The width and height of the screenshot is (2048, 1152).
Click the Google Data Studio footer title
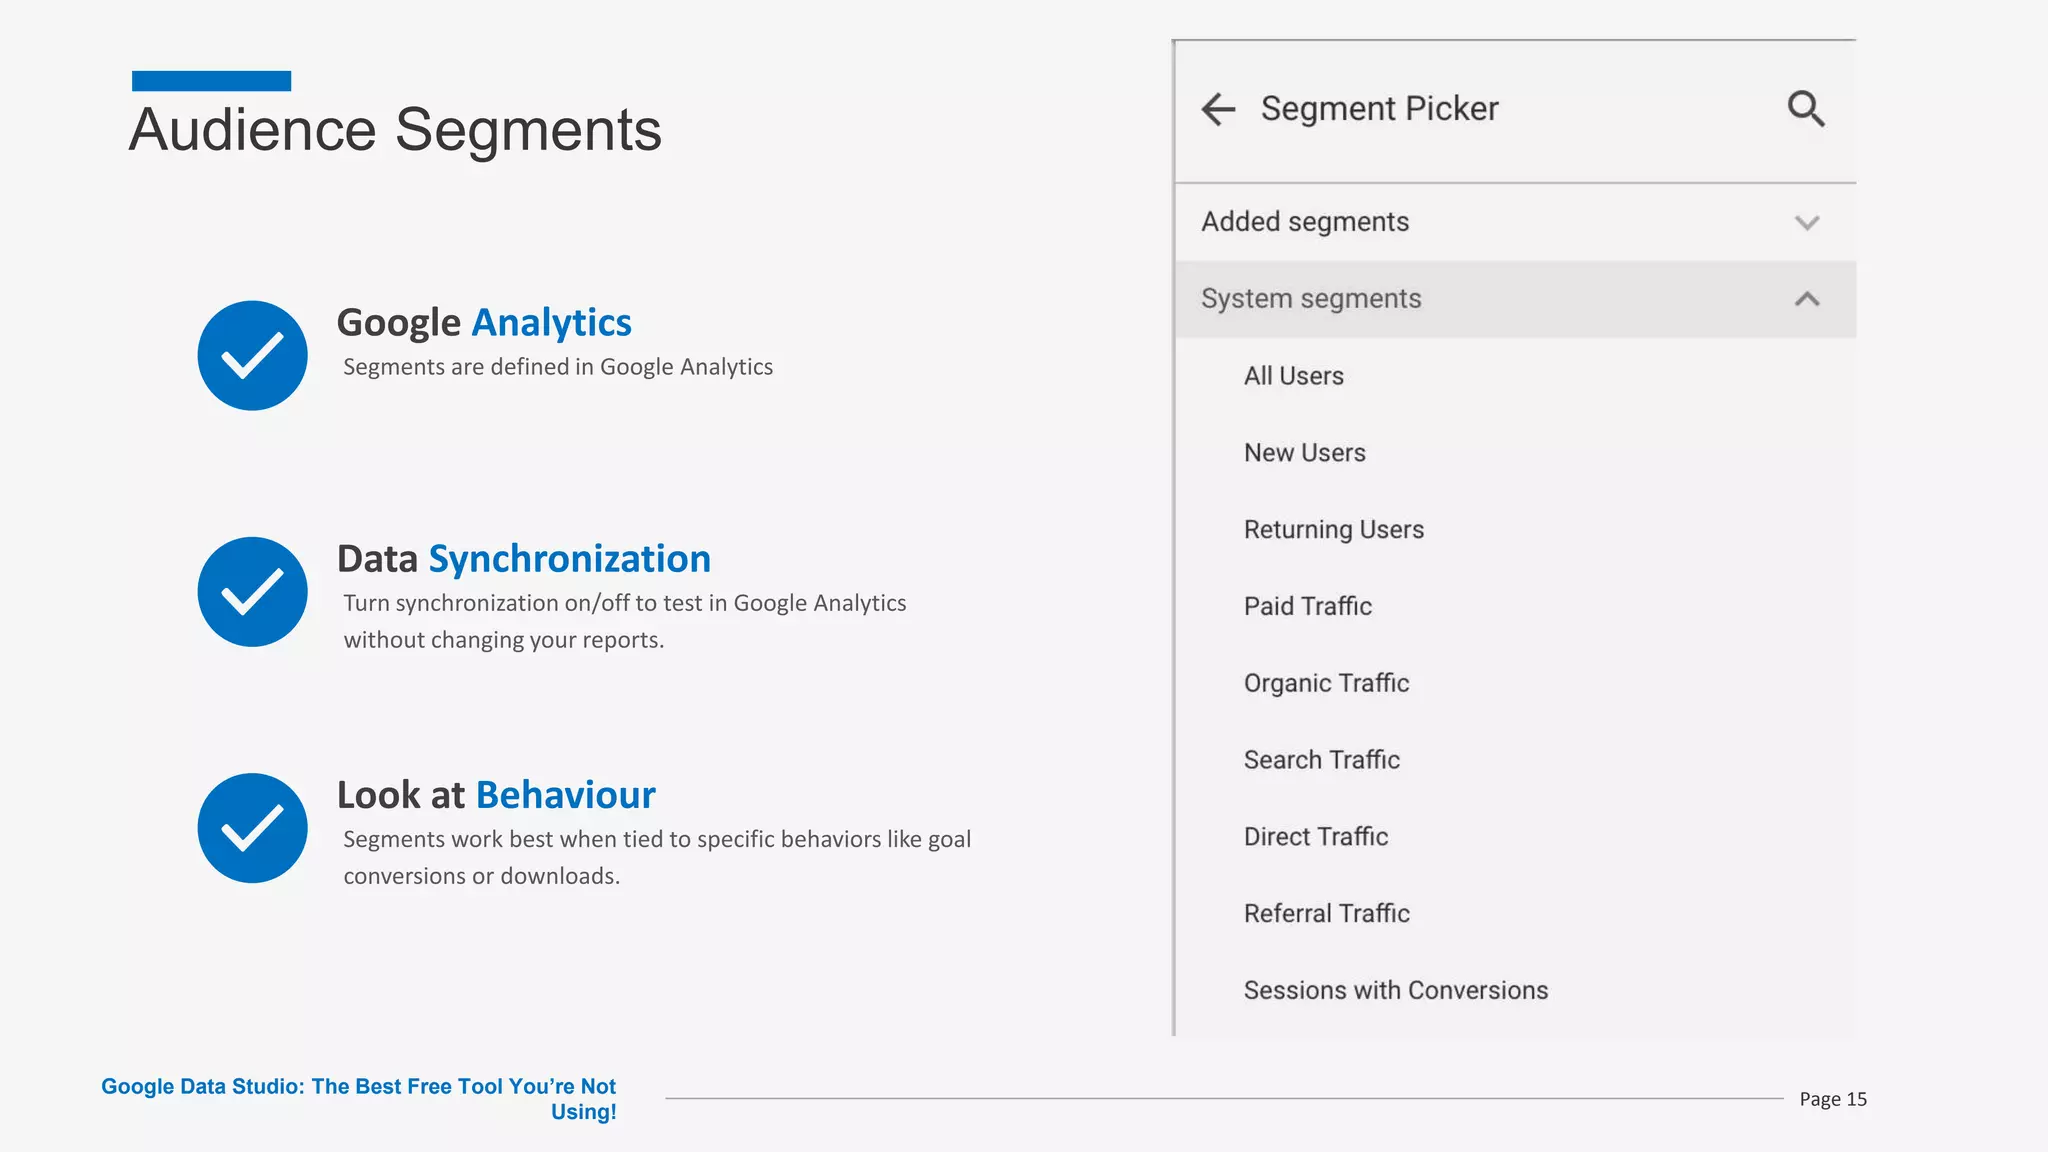(359, 1099)
